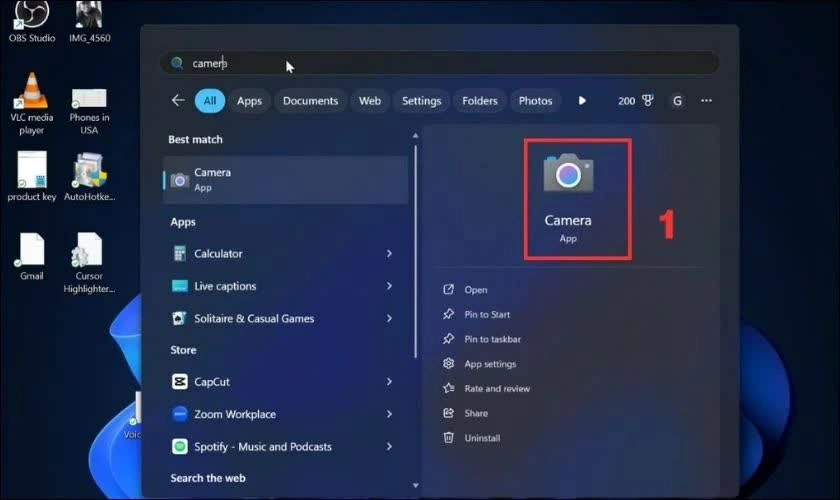Image resolution: width=840 pixels, height=500 pixels.
Task: Switch to the Web filter tab
Action: pos(370,101)
